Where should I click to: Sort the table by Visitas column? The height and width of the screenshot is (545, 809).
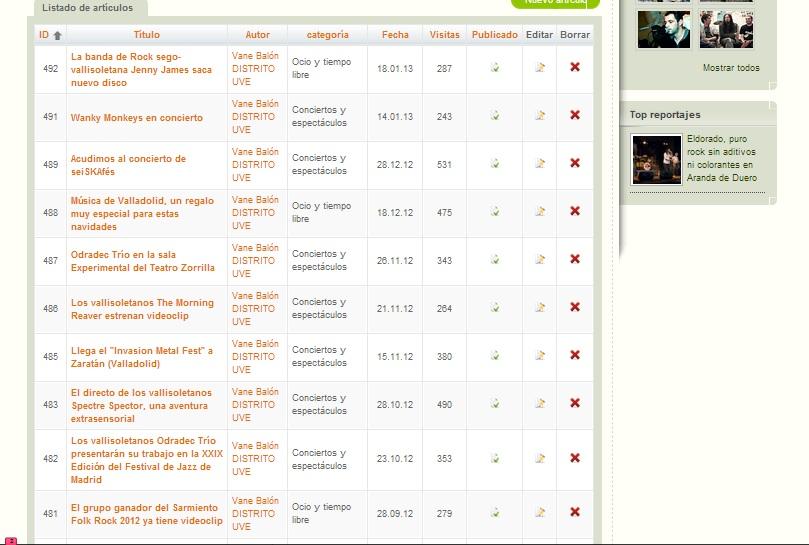click(x=444, y=35)
